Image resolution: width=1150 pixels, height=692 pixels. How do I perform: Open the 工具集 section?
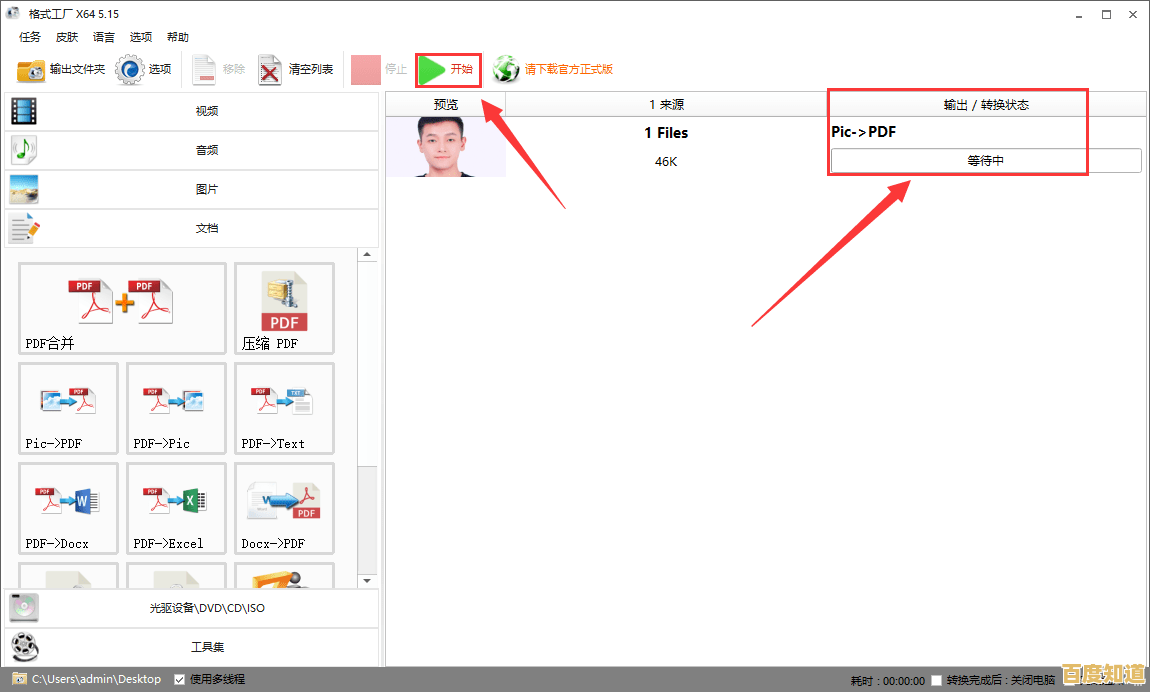coord(207,647)
